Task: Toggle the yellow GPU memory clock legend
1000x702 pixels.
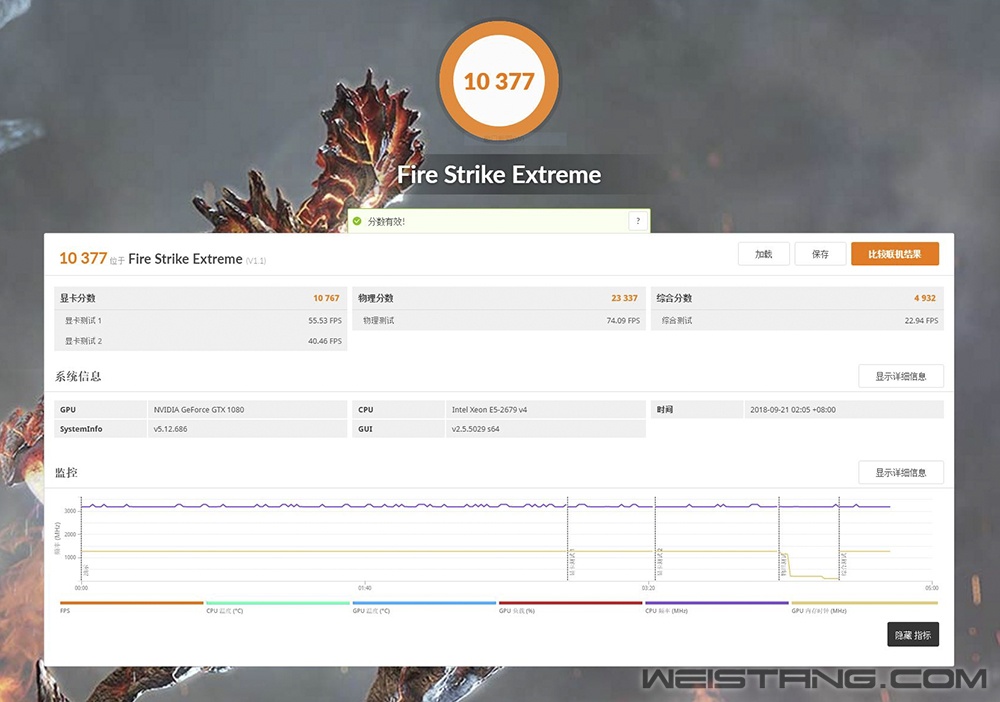Action: point(863,604)
